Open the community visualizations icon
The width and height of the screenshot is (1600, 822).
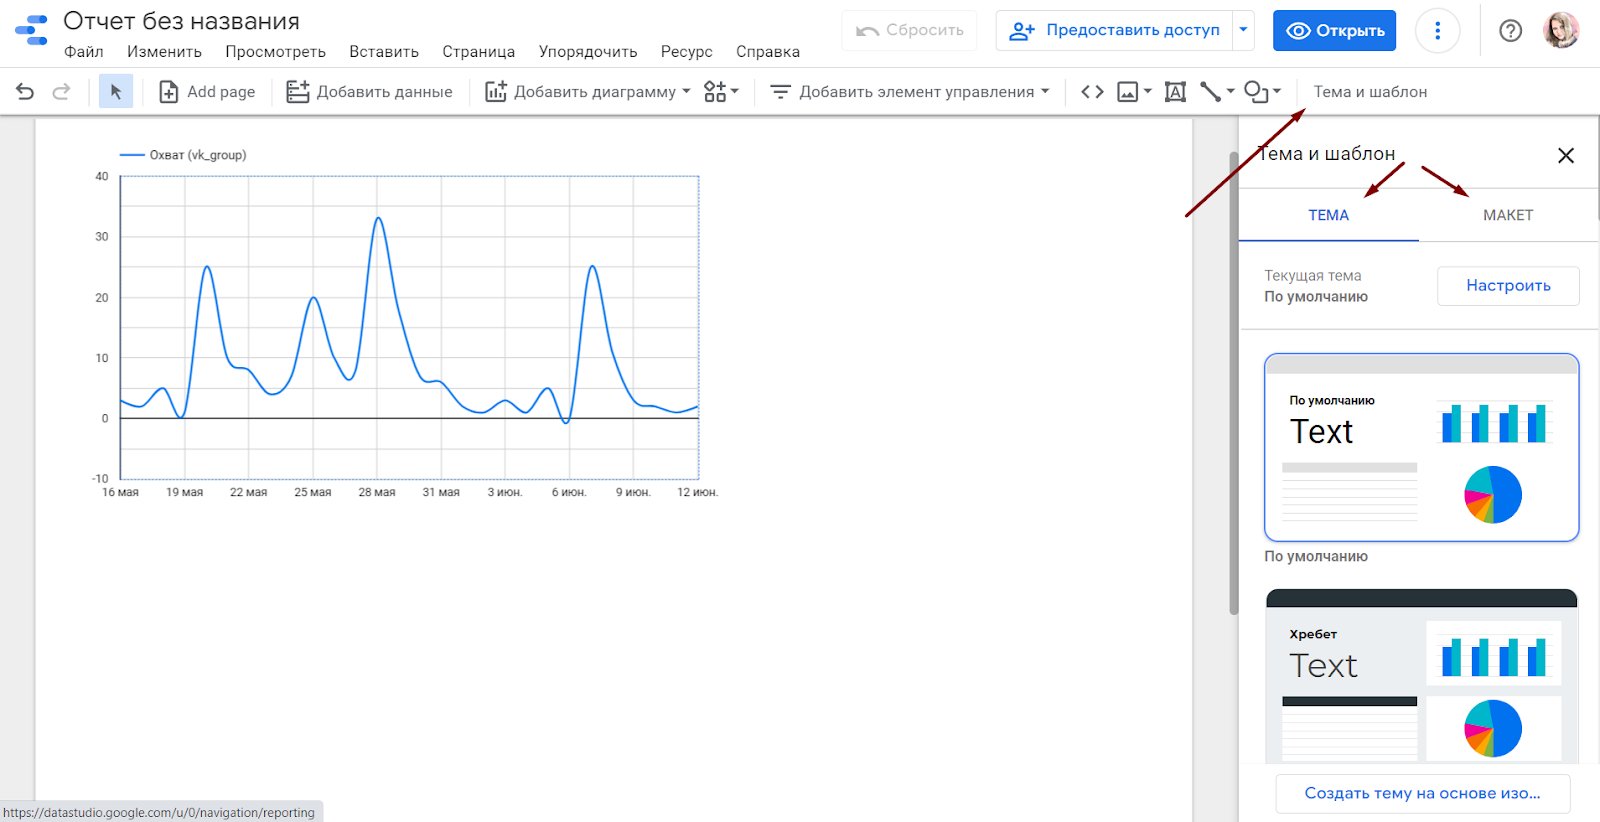pyautogui.click(x=720, y=92)
